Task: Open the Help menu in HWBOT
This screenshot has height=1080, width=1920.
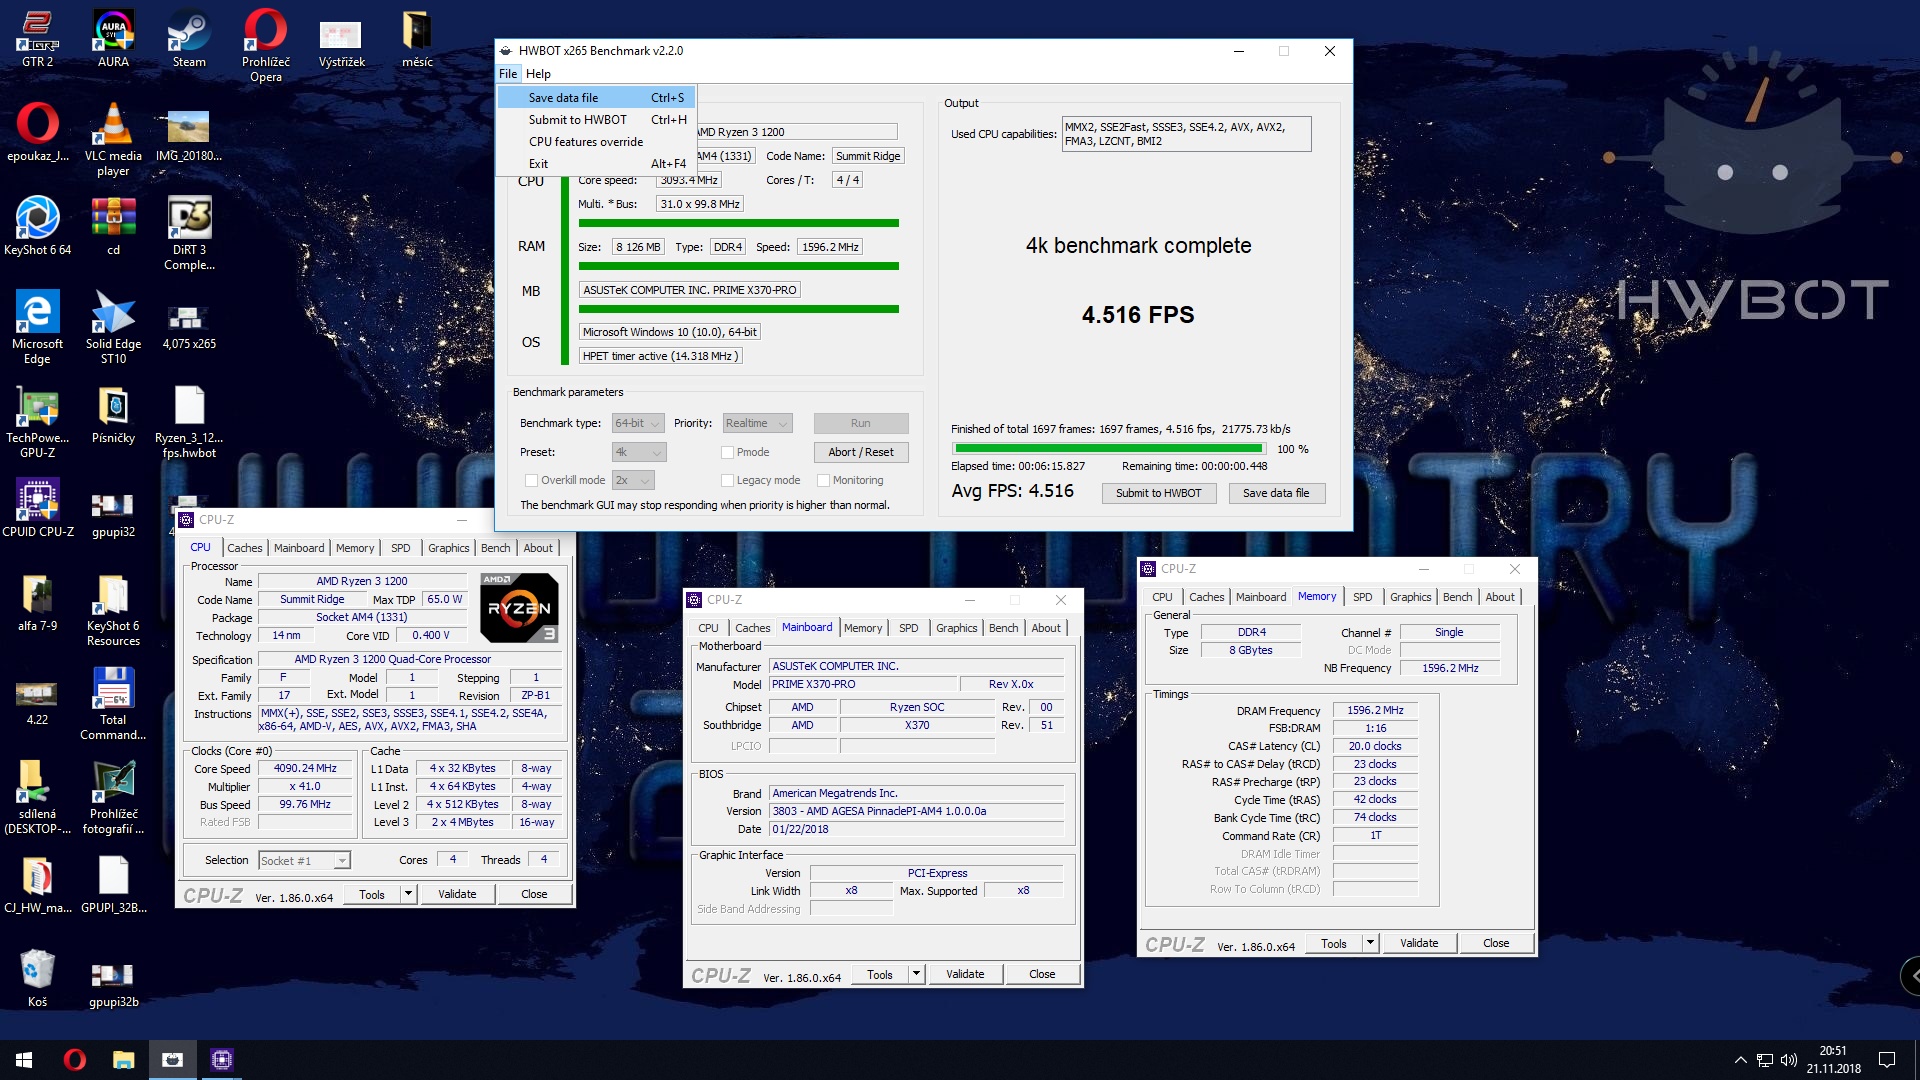Action: tap(538, 74)
